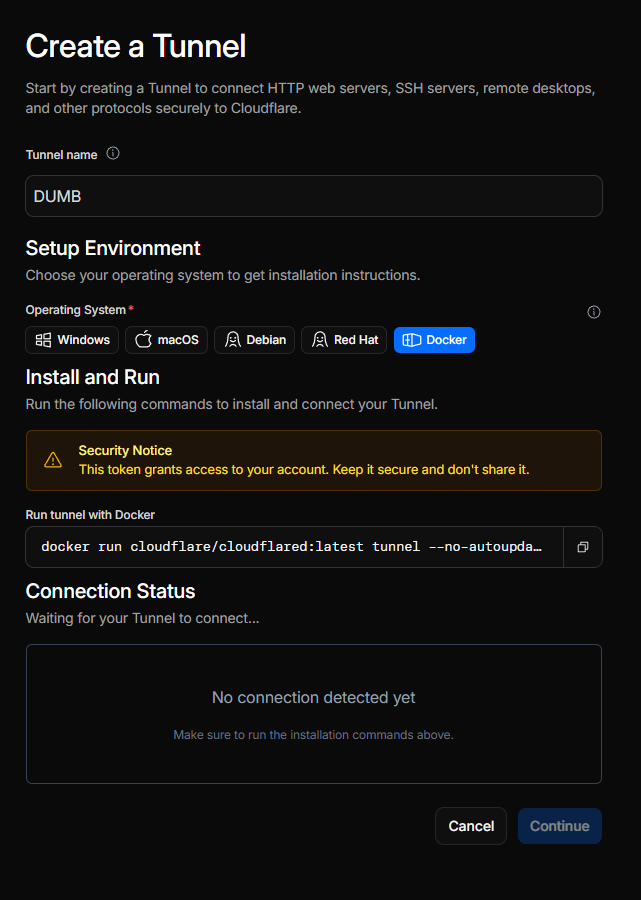Click the 'Run tunnel with Docker' label

point(90,515)
